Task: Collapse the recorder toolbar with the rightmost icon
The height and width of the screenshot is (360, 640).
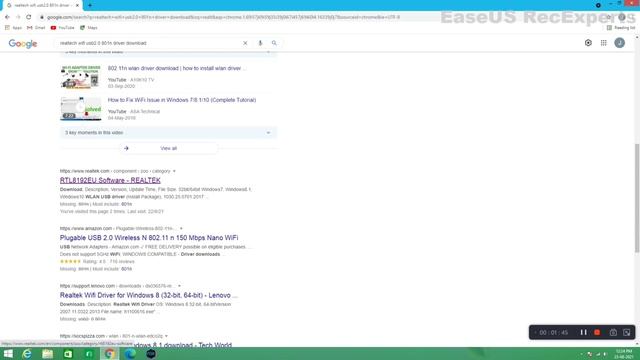Action: (627, 332)
